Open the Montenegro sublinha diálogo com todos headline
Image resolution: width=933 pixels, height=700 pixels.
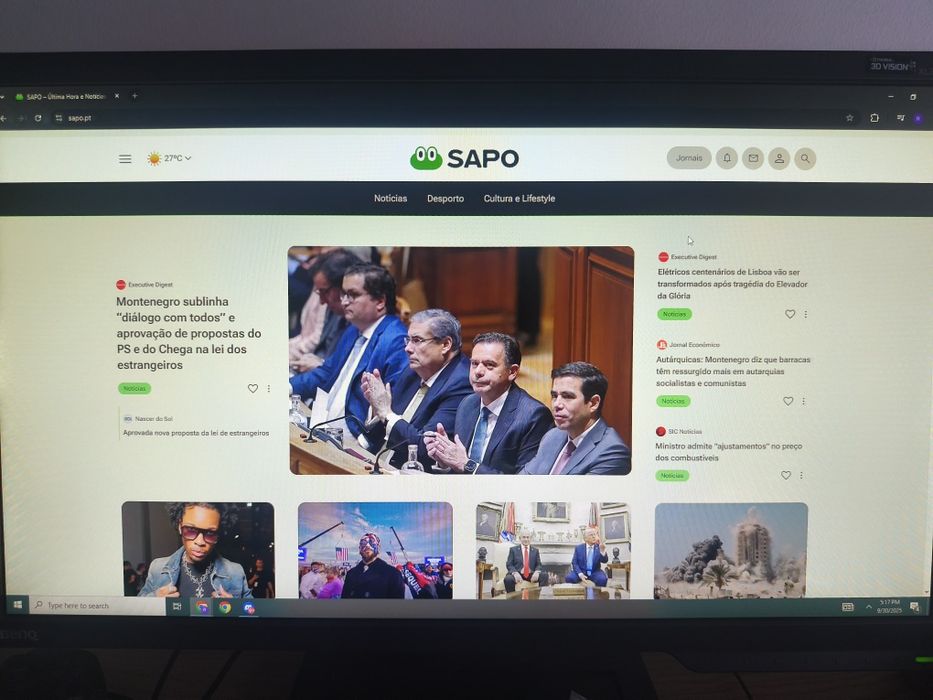point(189,333)
